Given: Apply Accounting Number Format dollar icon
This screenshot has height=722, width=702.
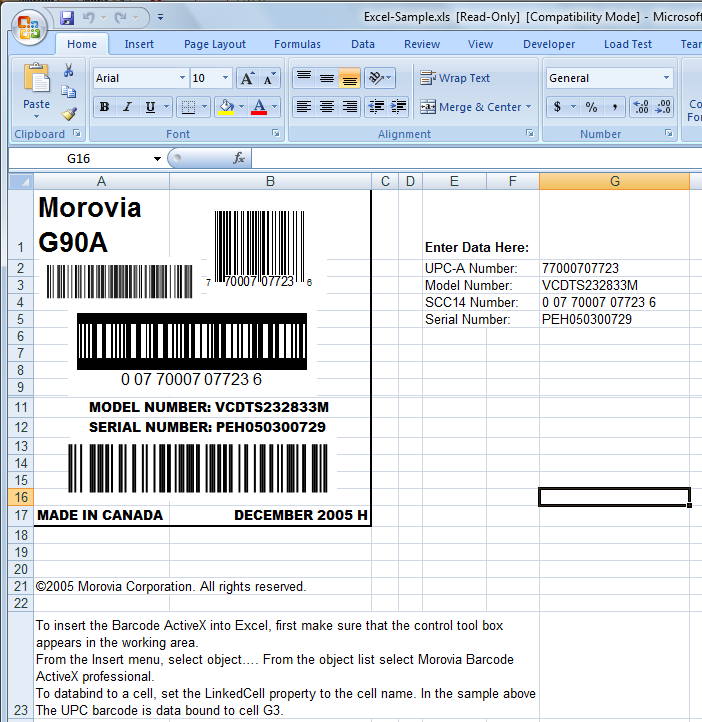Looking at the screenshot, I should 557,107.
